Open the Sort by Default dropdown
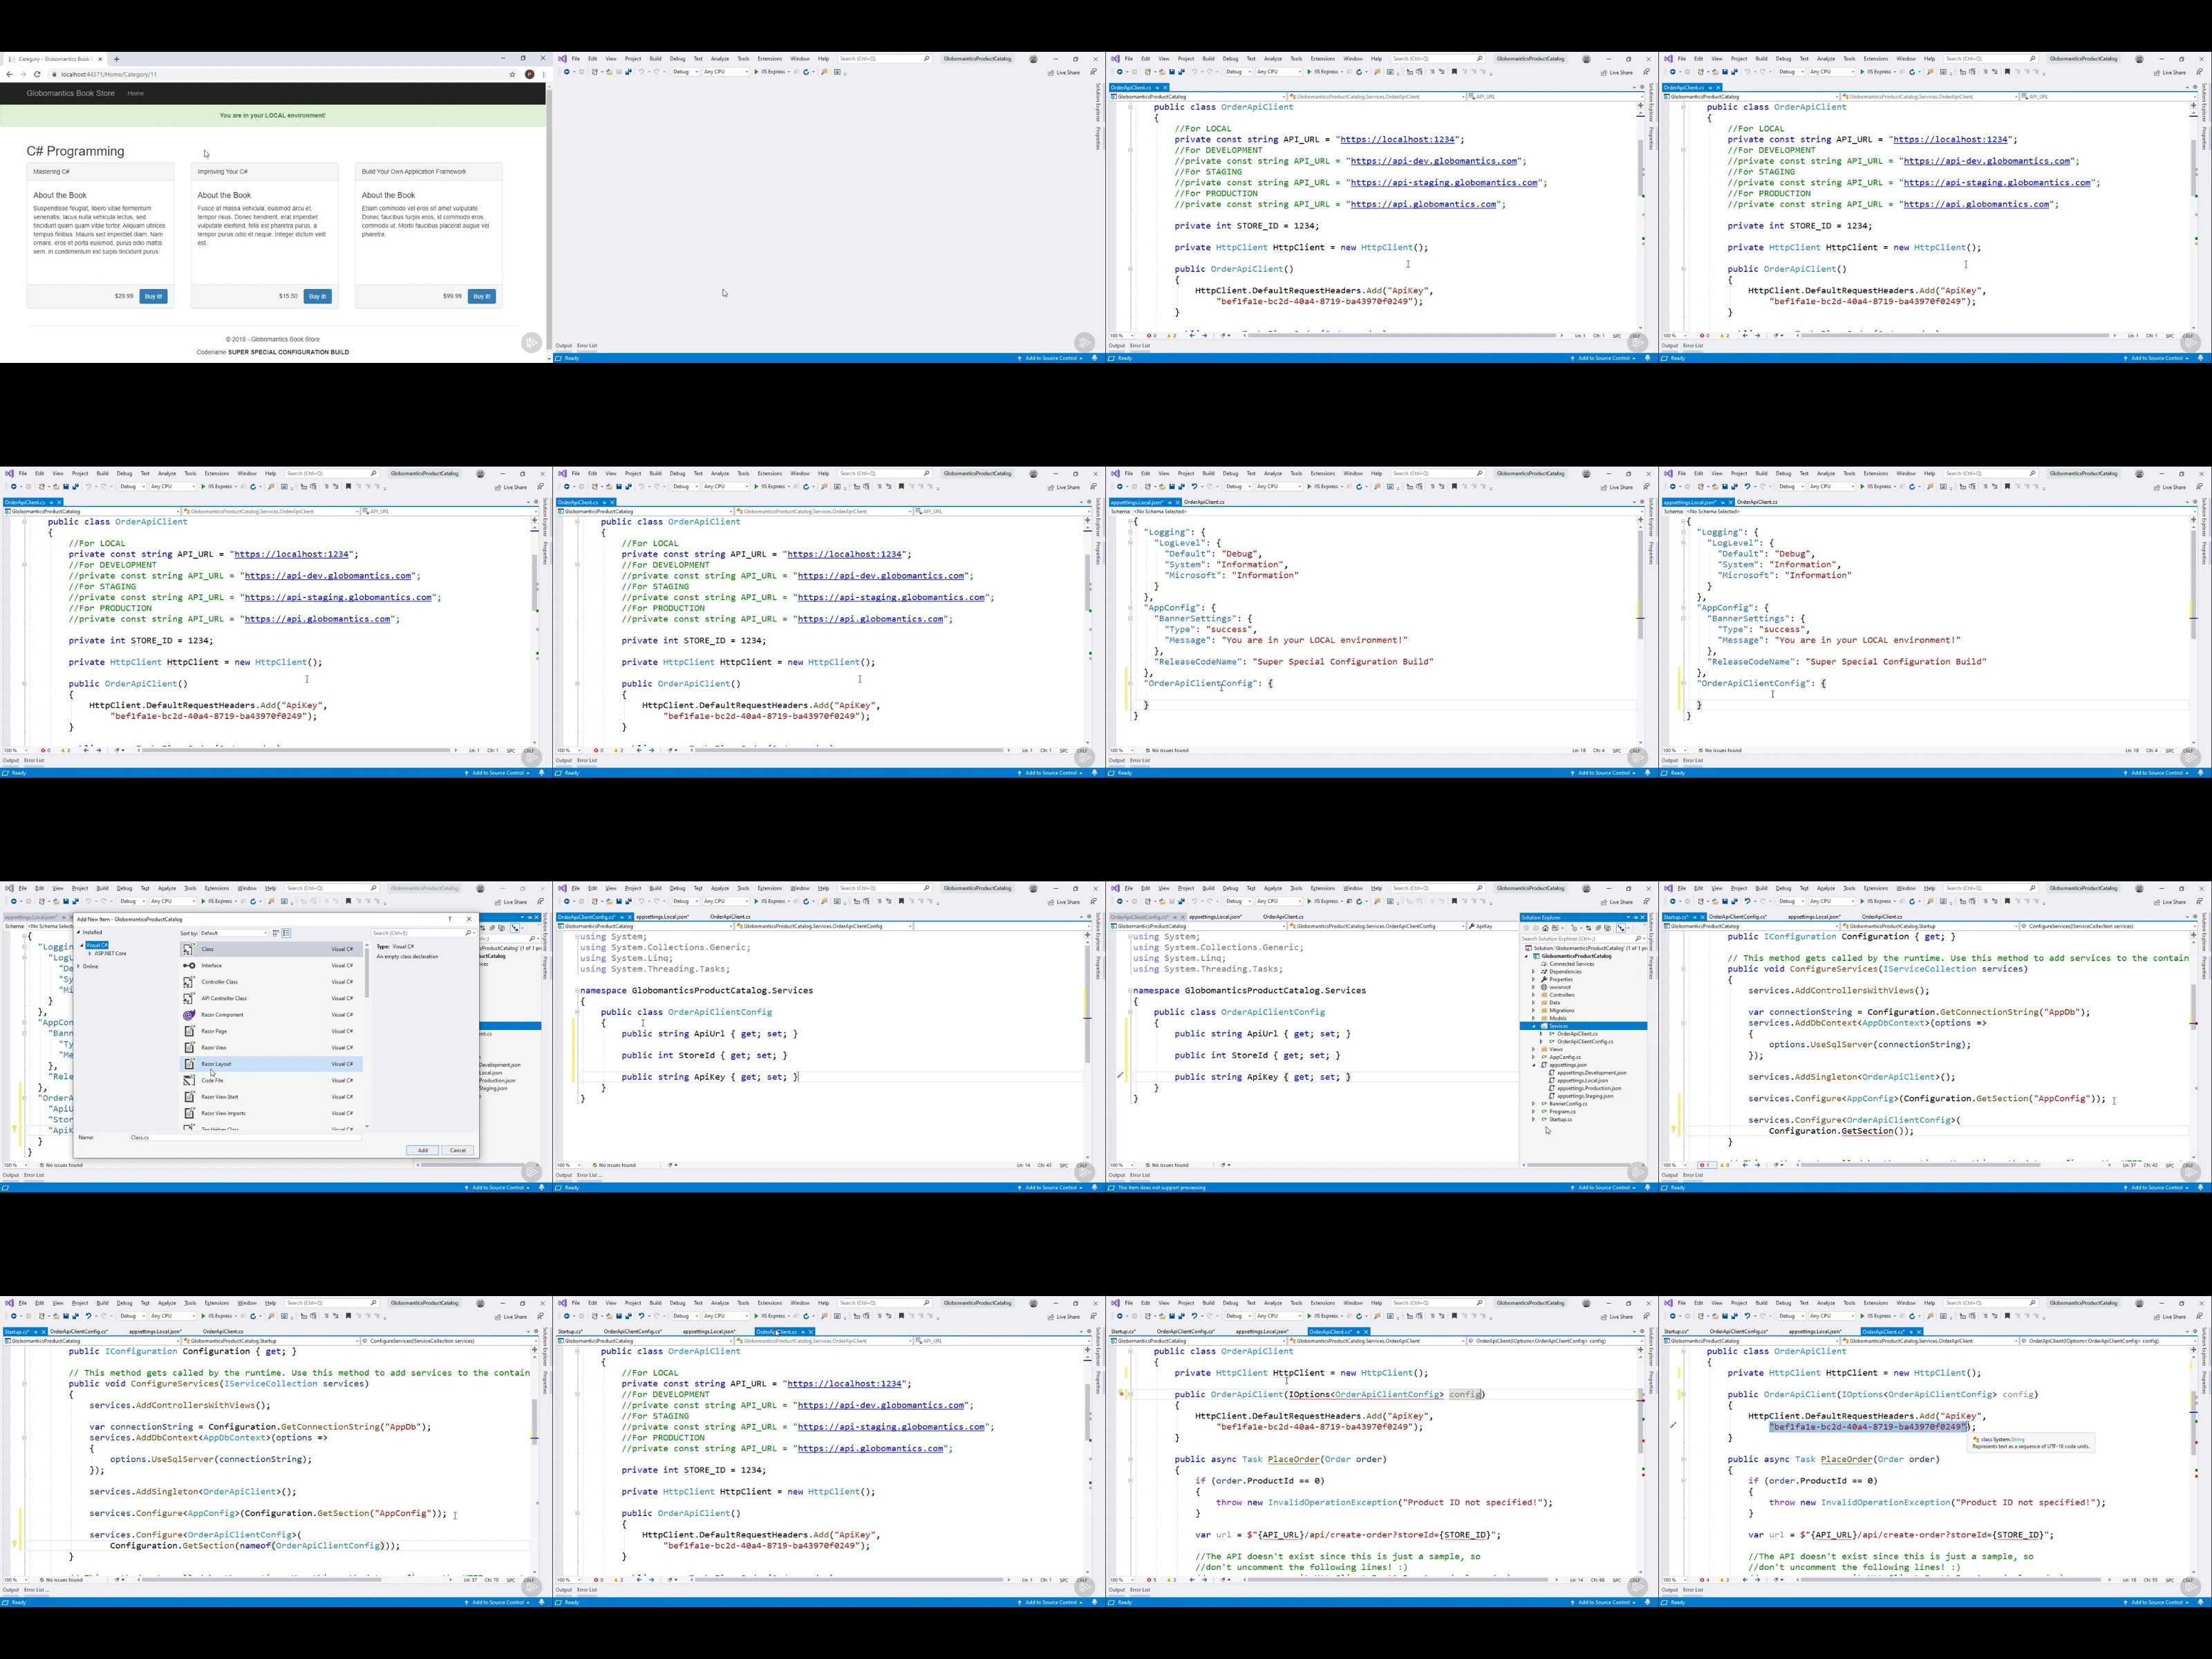2212x1659 pixels. tap(234, 933)
